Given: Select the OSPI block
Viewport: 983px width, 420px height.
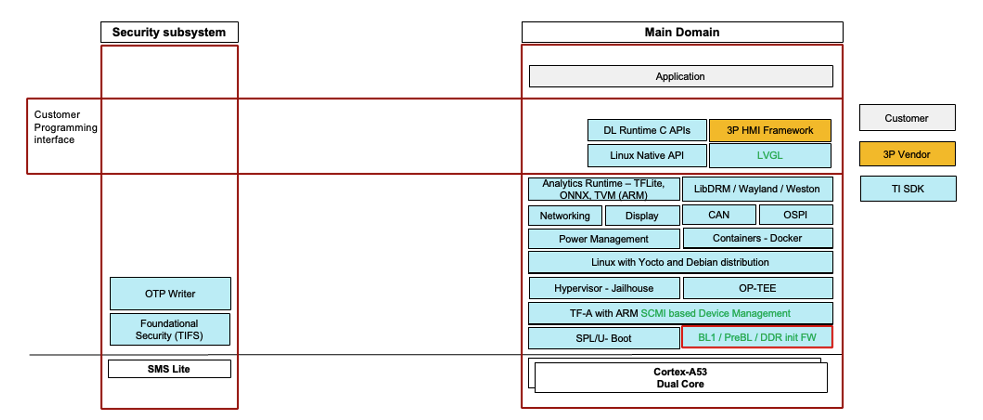Looking at the screenshot, I should (795, 215).
